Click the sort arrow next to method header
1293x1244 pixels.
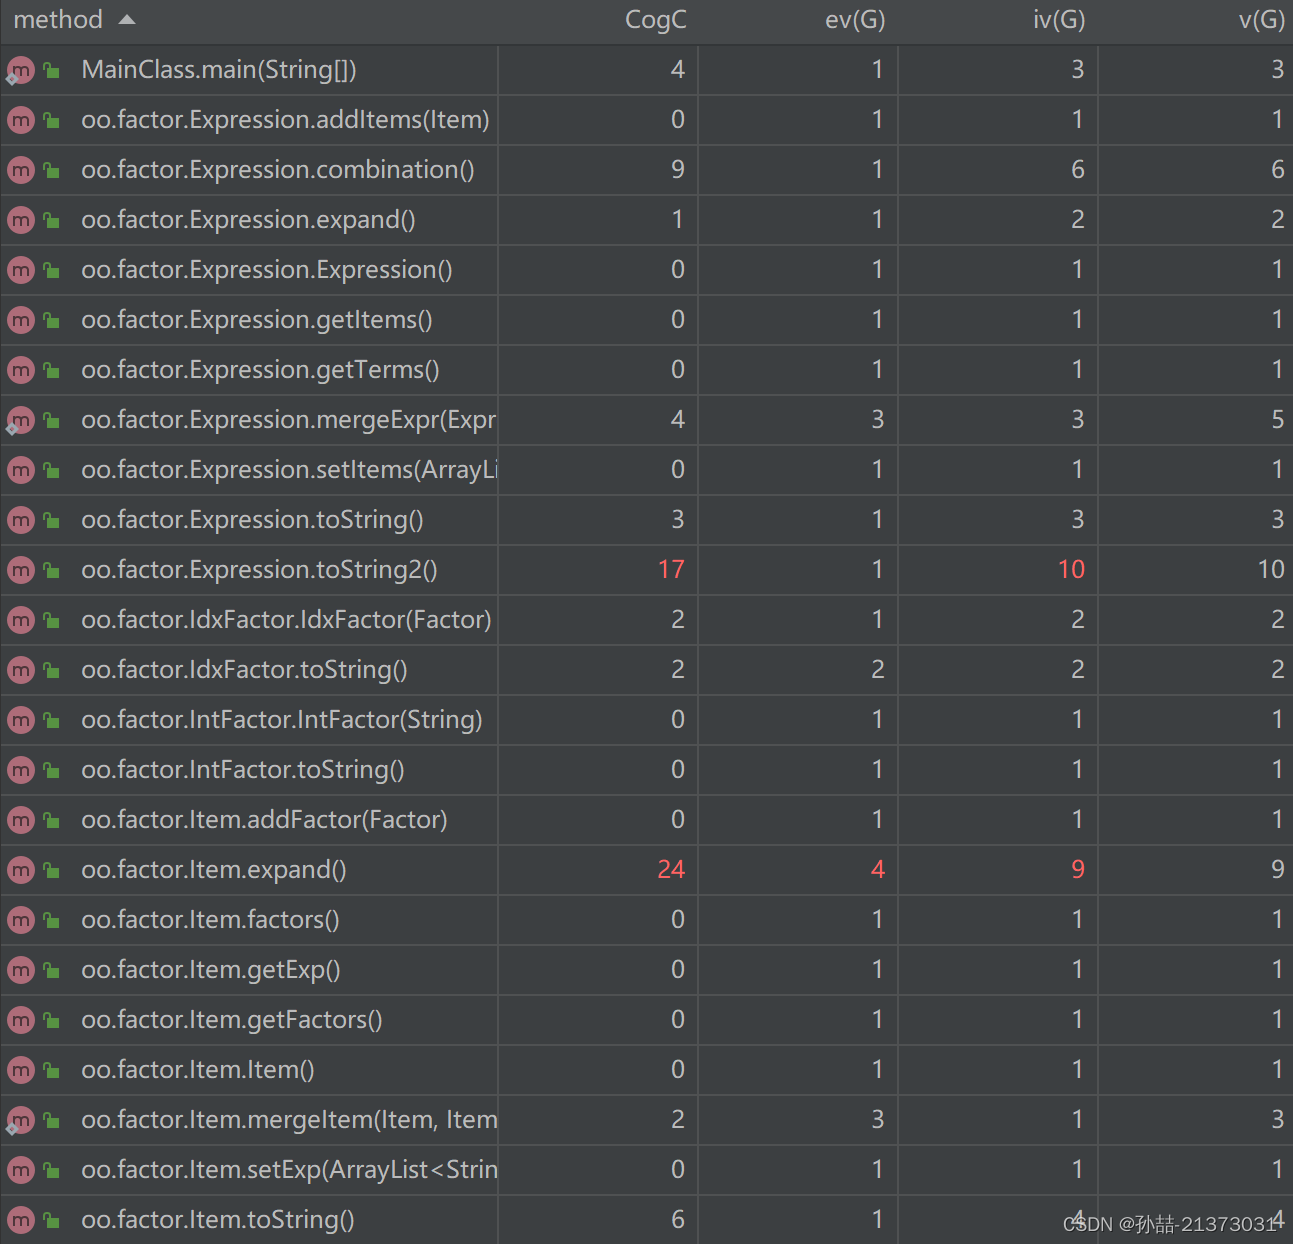point(126,20)
